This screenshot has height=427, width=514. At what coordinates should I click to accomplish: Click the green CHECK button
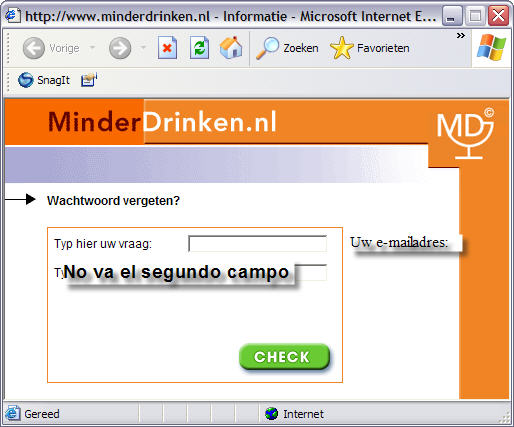click(x=284, y=356)
